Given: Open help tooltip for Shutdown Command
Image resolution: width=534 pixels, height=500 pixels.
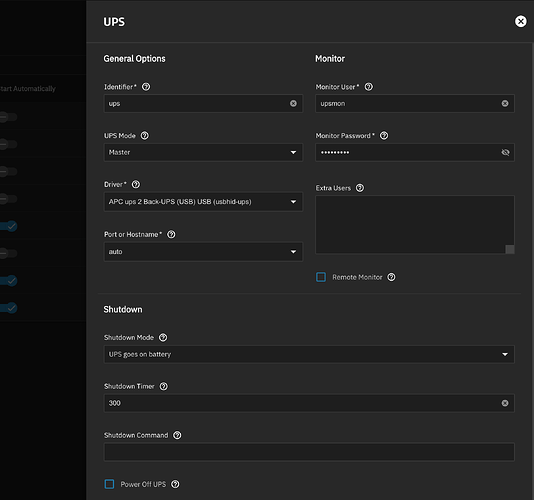Looking at the screenshot, I should coord(177,435).
